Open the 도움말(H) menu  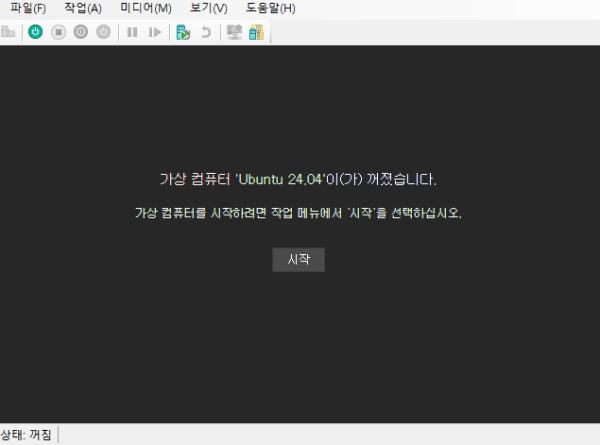point(271,8)
